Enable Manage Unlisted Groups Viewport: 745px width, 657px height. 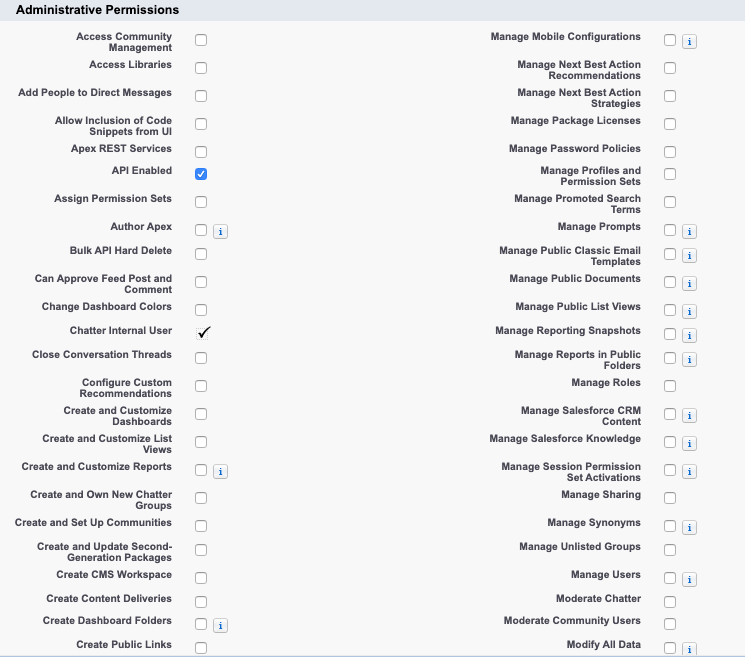670,550
